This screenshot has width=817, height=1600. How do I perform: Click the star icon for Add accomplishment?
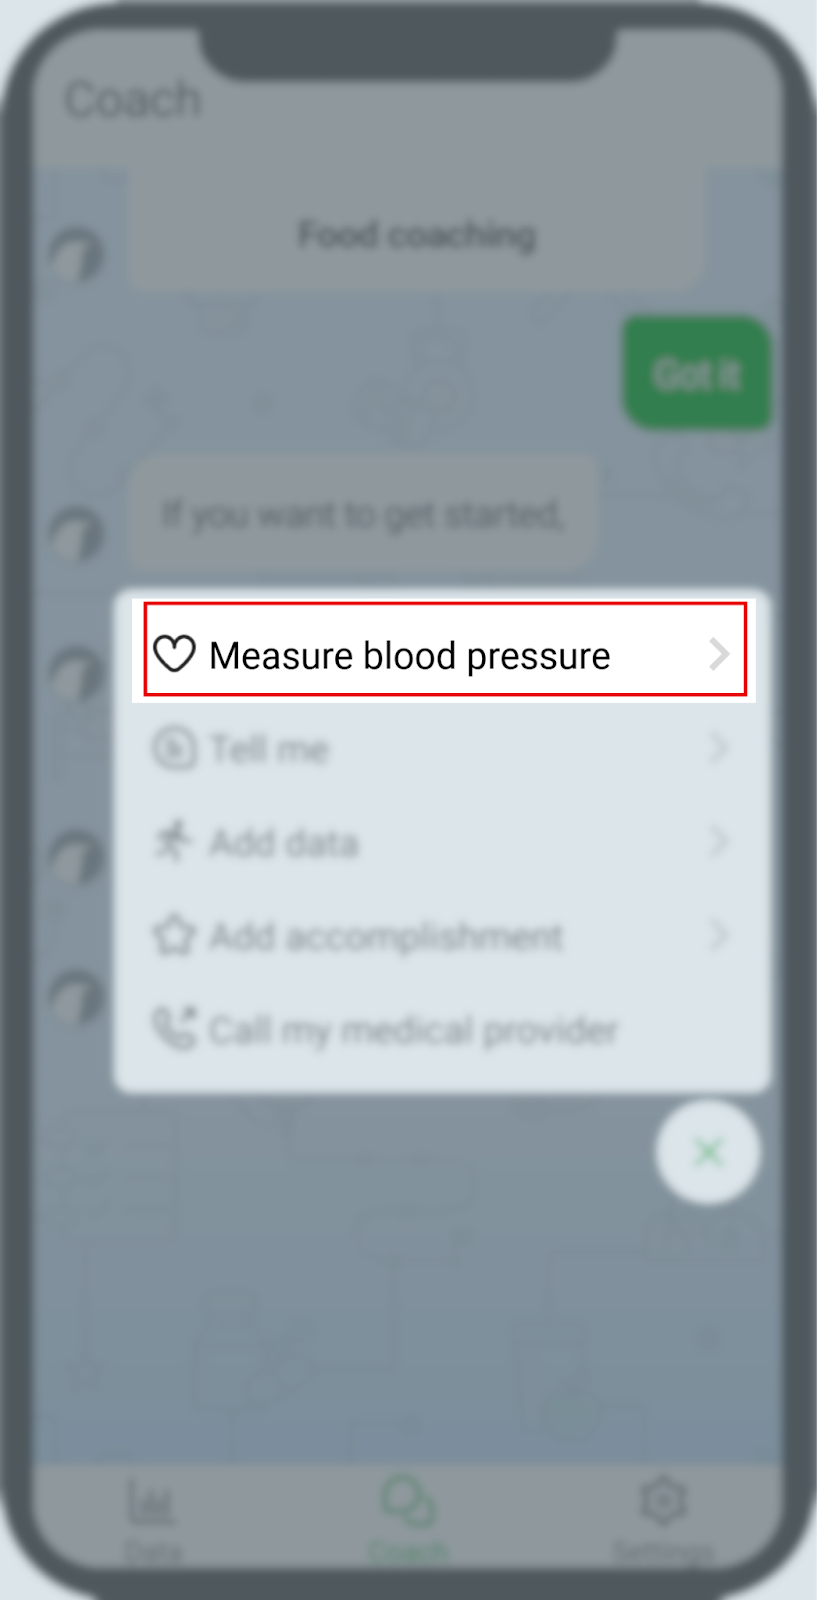(x=173, y=936)
